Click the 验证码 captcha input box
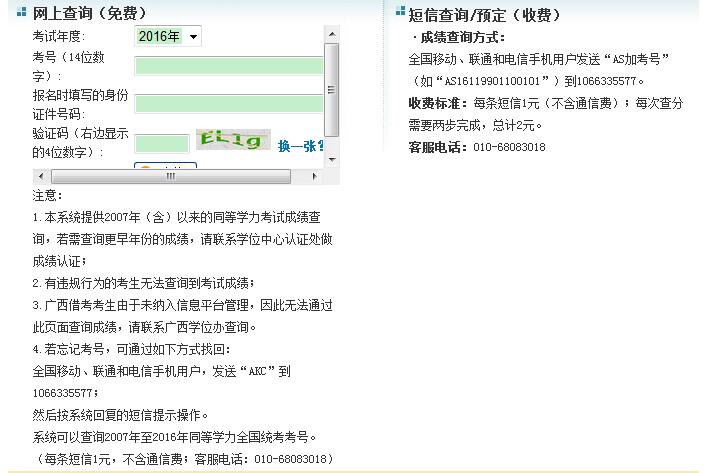The width and height of the screenshot is (707, 473). pos(161,143)
